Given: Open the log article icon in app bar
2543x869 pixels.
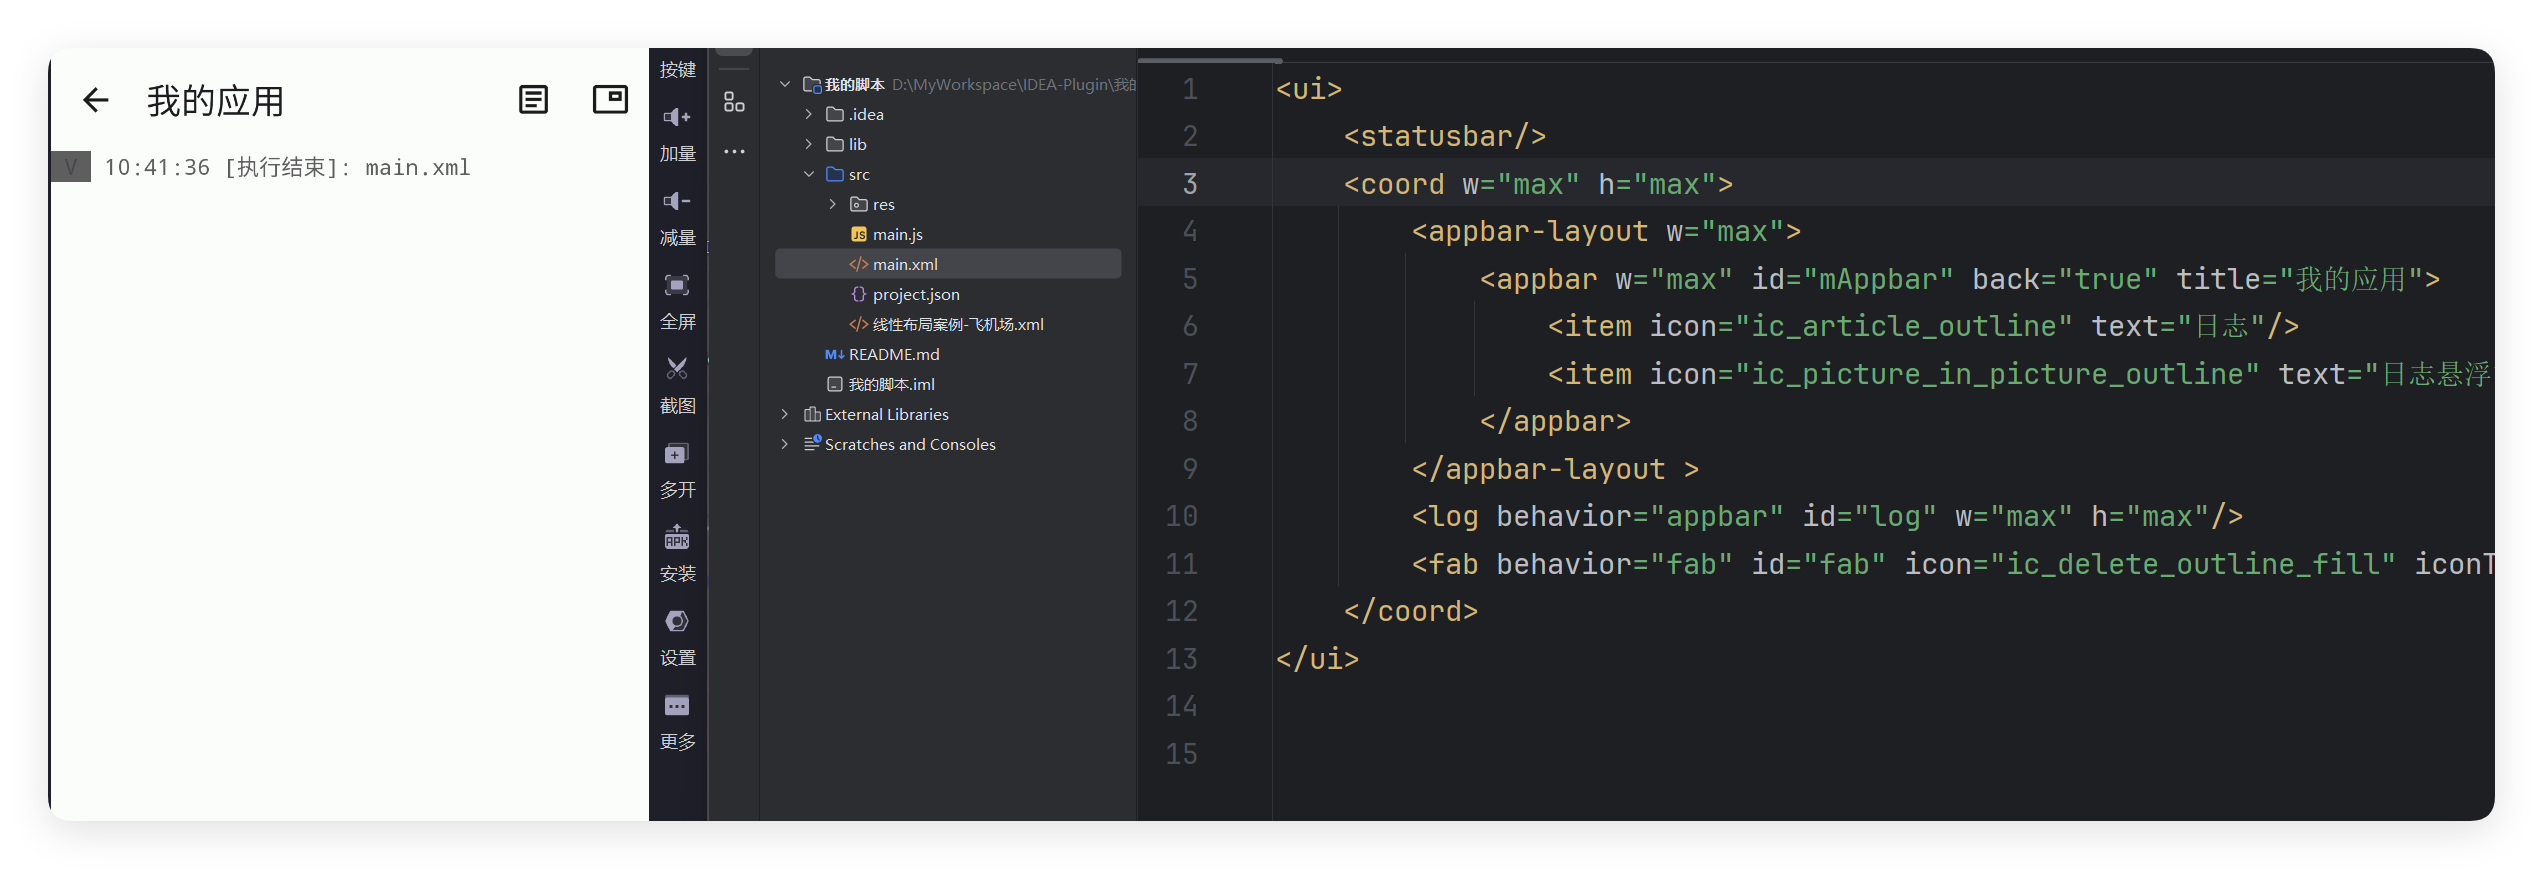Looking at the screenshot, I should [x=533, y=100].
